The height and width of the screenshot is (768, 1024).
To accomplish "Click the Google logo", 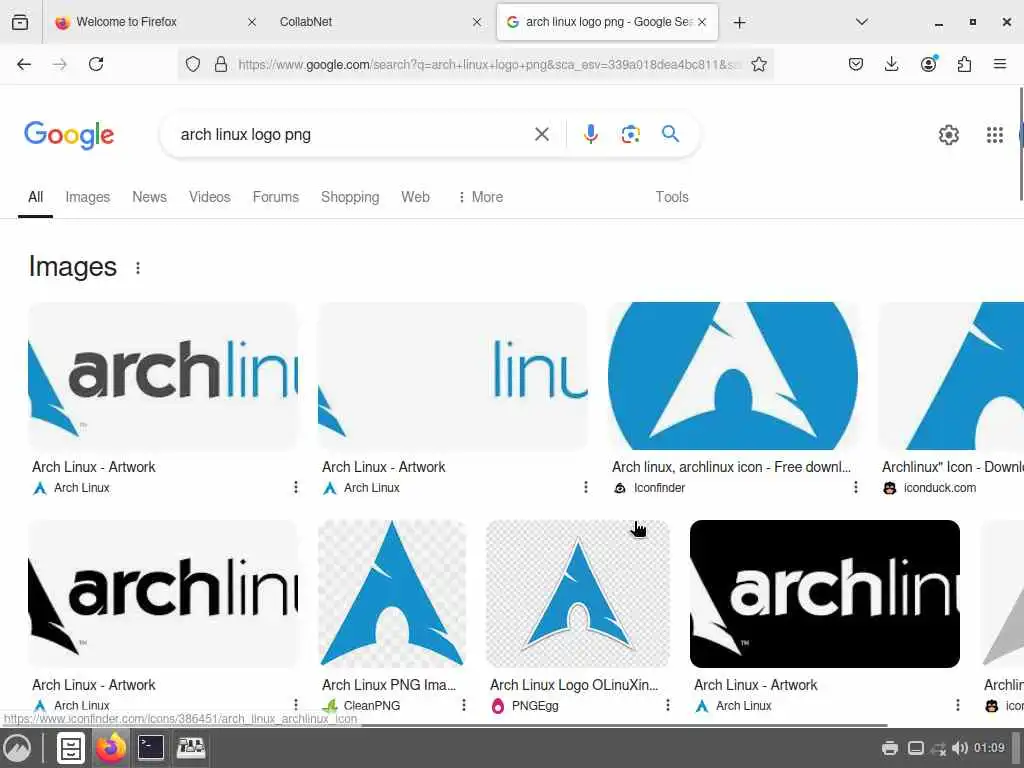I will click(x=69, y=135).
